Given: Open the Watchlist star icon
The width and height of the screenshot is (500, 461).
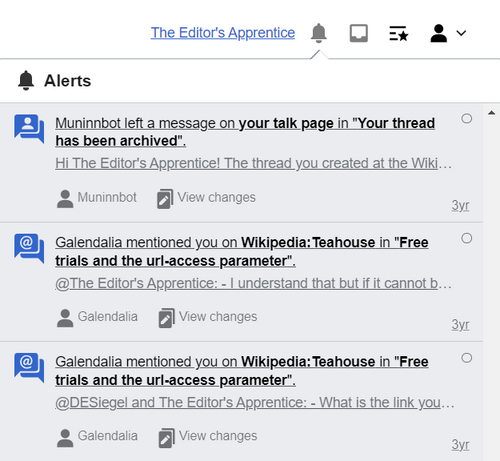Looking at the screenshot, I should pyautogui.click(x=399, y=33).
